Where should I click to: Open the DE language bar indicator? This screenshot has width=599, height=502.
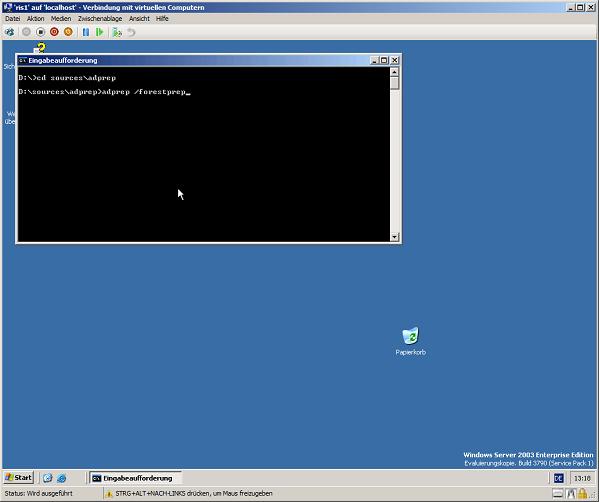559,478
